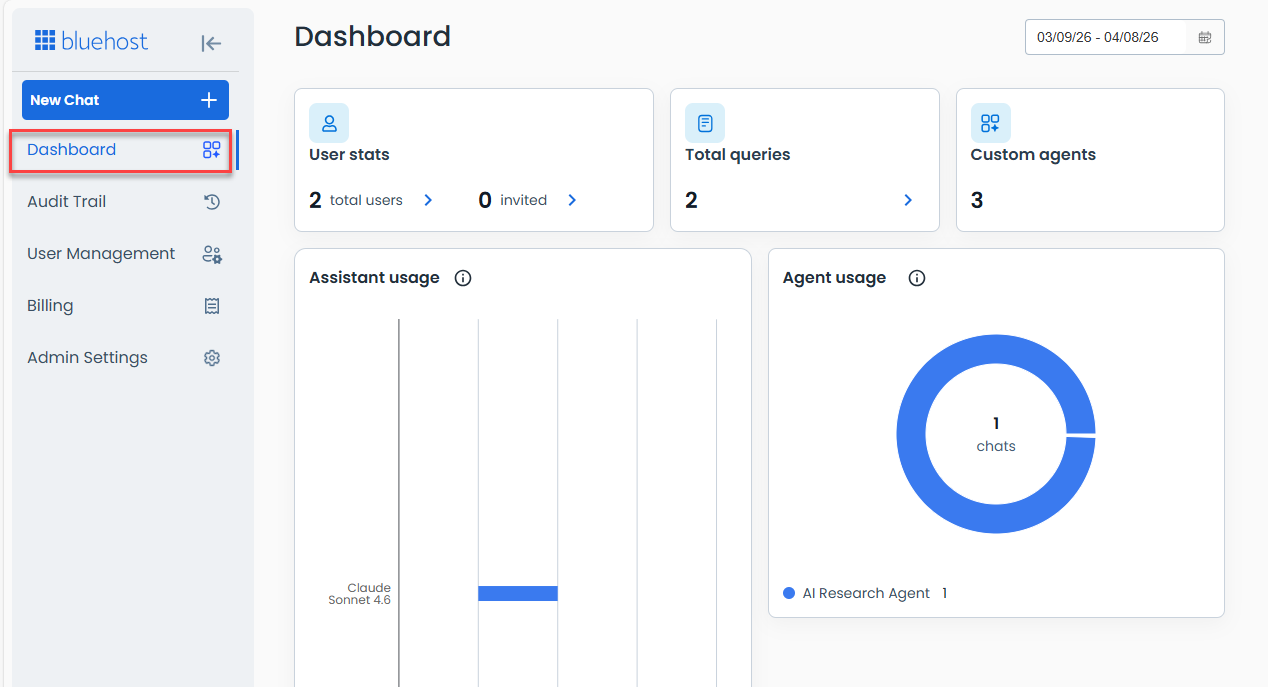1268x687 pixels.
Task: Click the User stats person icon
Action: pos(329,123)
